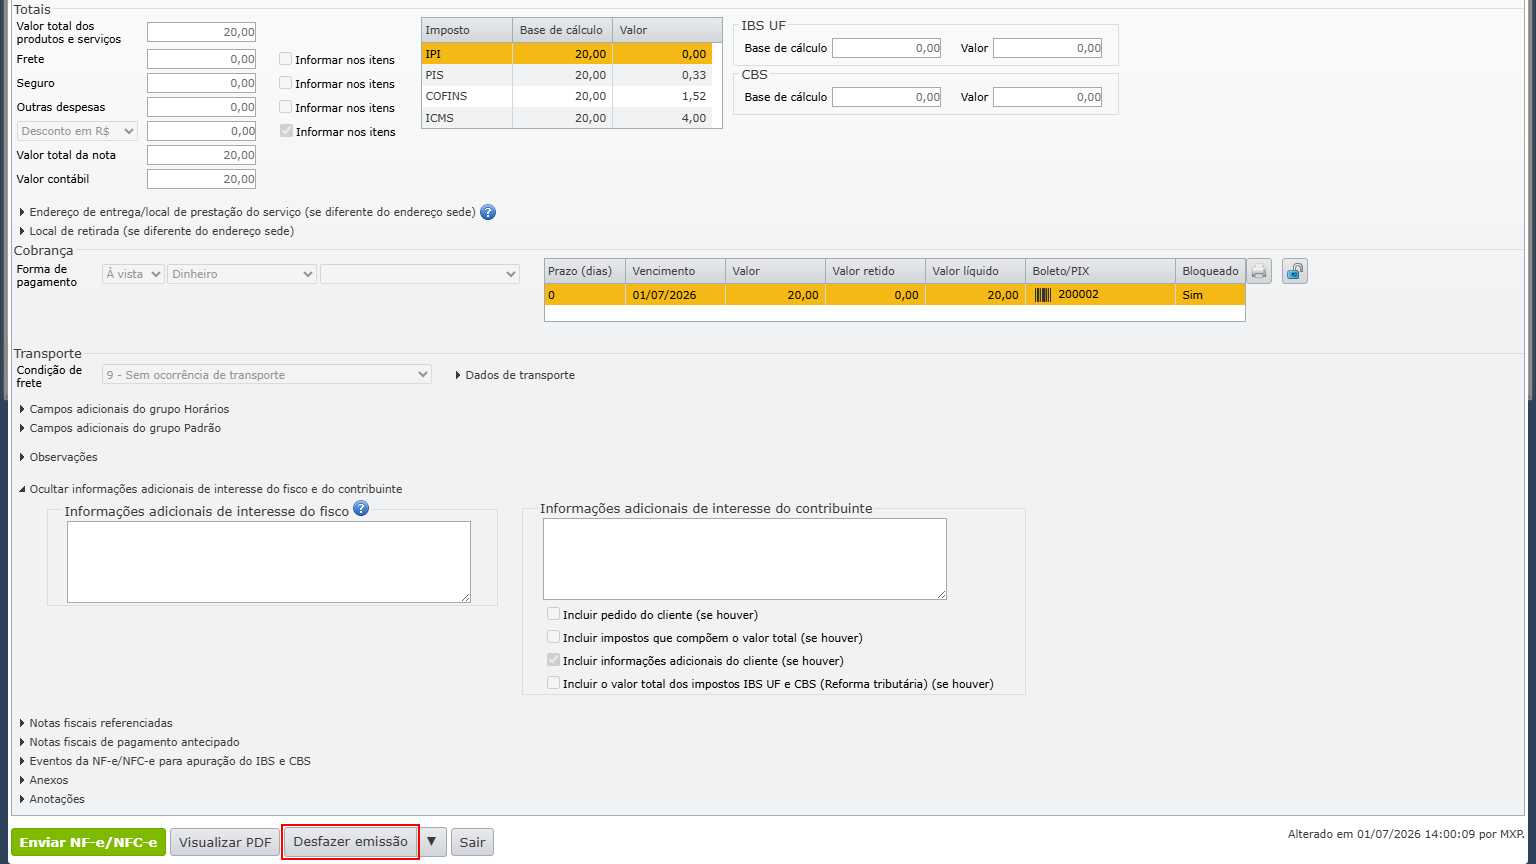
Task: Expand Local de retirada section
Action: point(161,231)
